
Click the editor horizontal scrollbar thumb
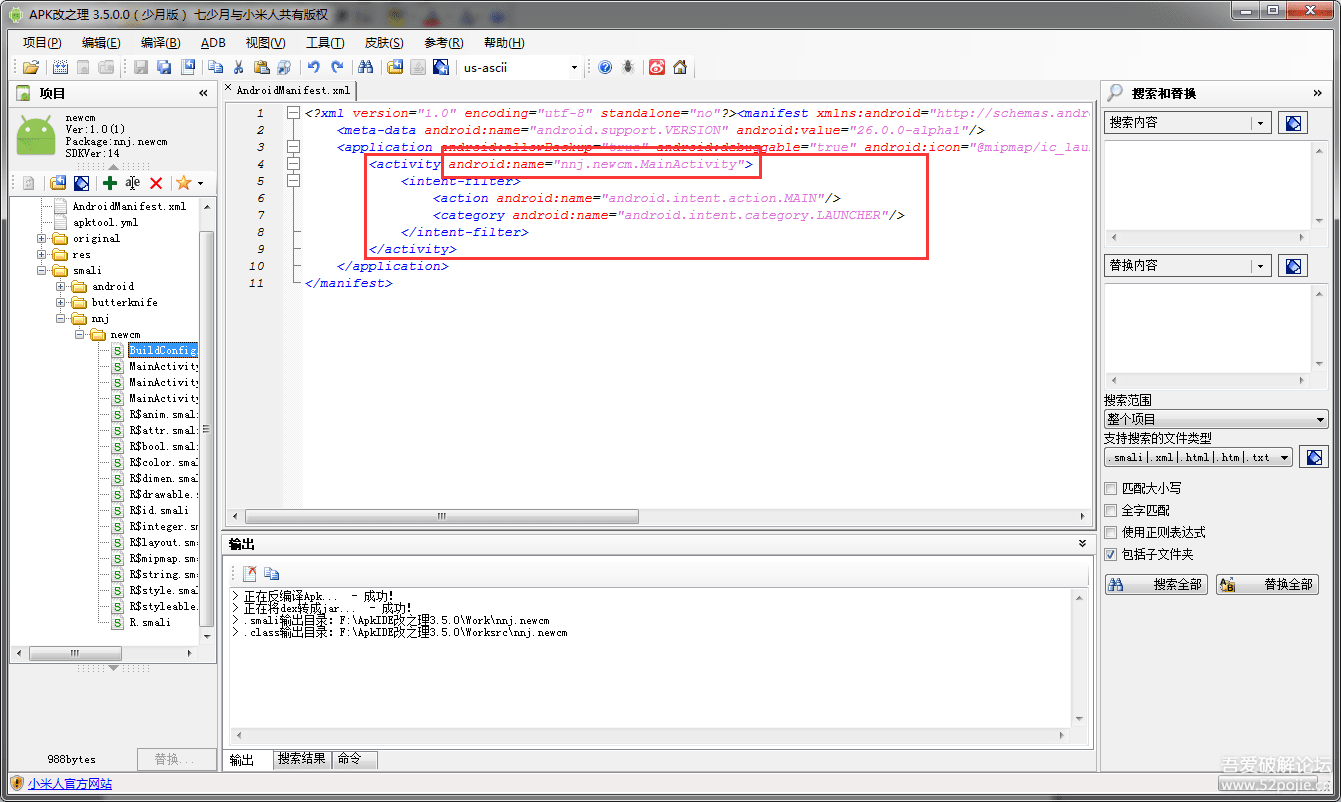(441, 517)
